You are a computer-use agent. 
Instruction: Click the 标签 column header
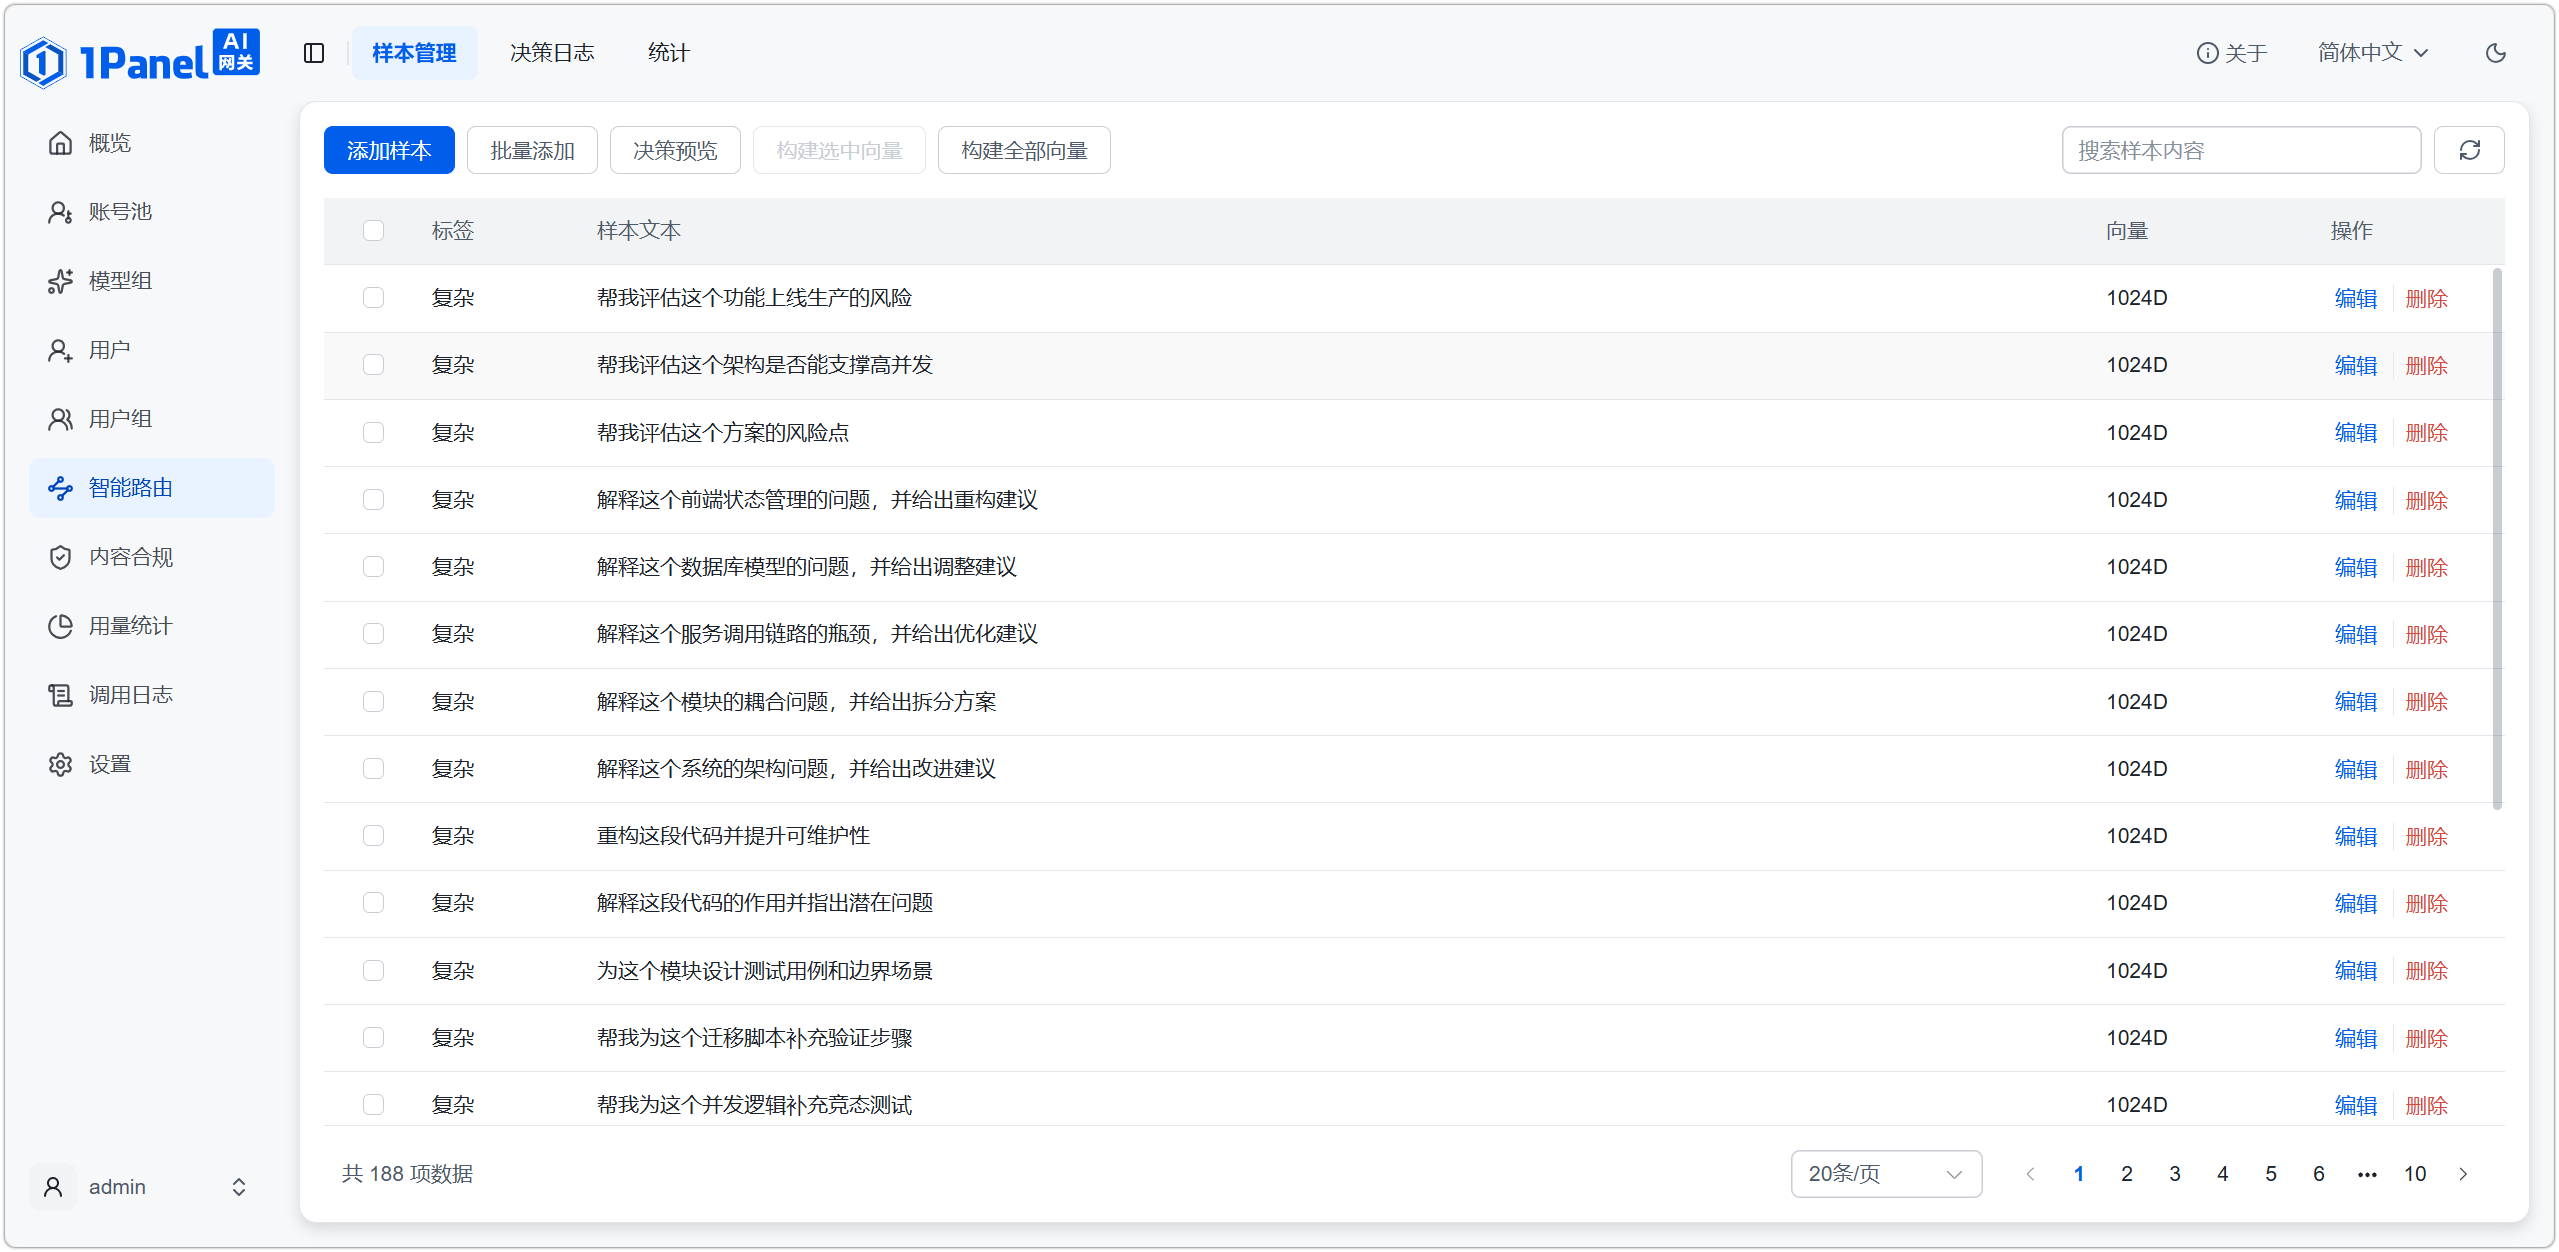point(452,231)
